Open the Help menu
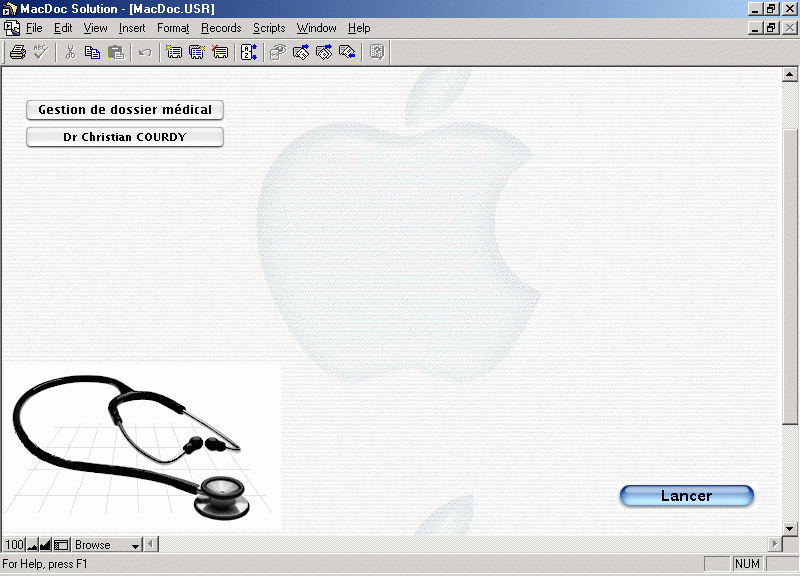The height and width of the screenshot is (576, 800). [359, 28]
